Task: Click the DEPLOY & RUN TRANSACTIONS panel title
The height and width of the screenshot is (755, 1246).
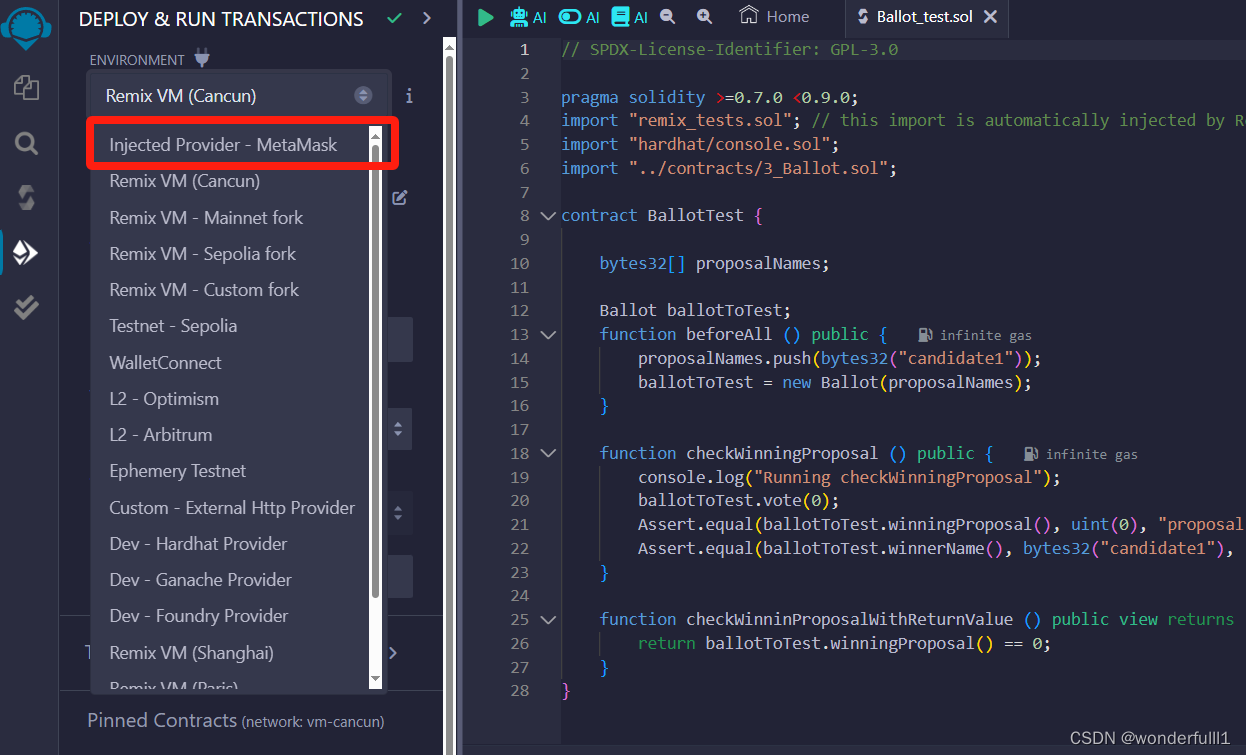Action: [x=221, y=18]
